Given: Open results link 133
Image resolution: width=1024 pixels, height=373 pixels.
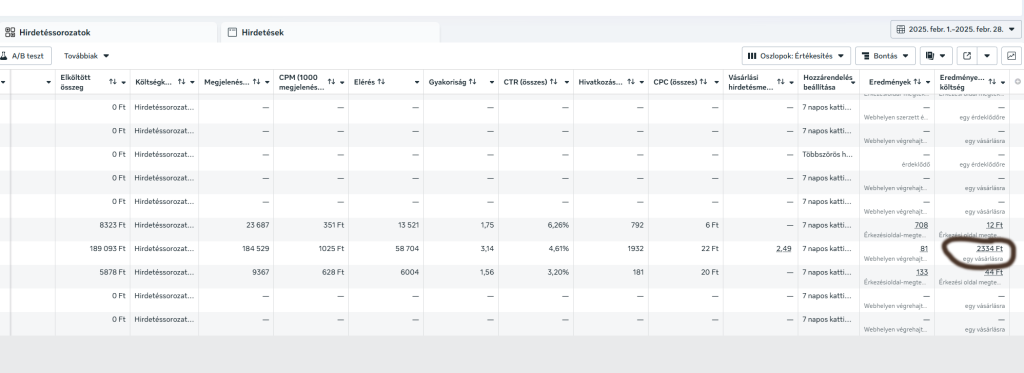Looking at the screenshot, I should (922, 272).
